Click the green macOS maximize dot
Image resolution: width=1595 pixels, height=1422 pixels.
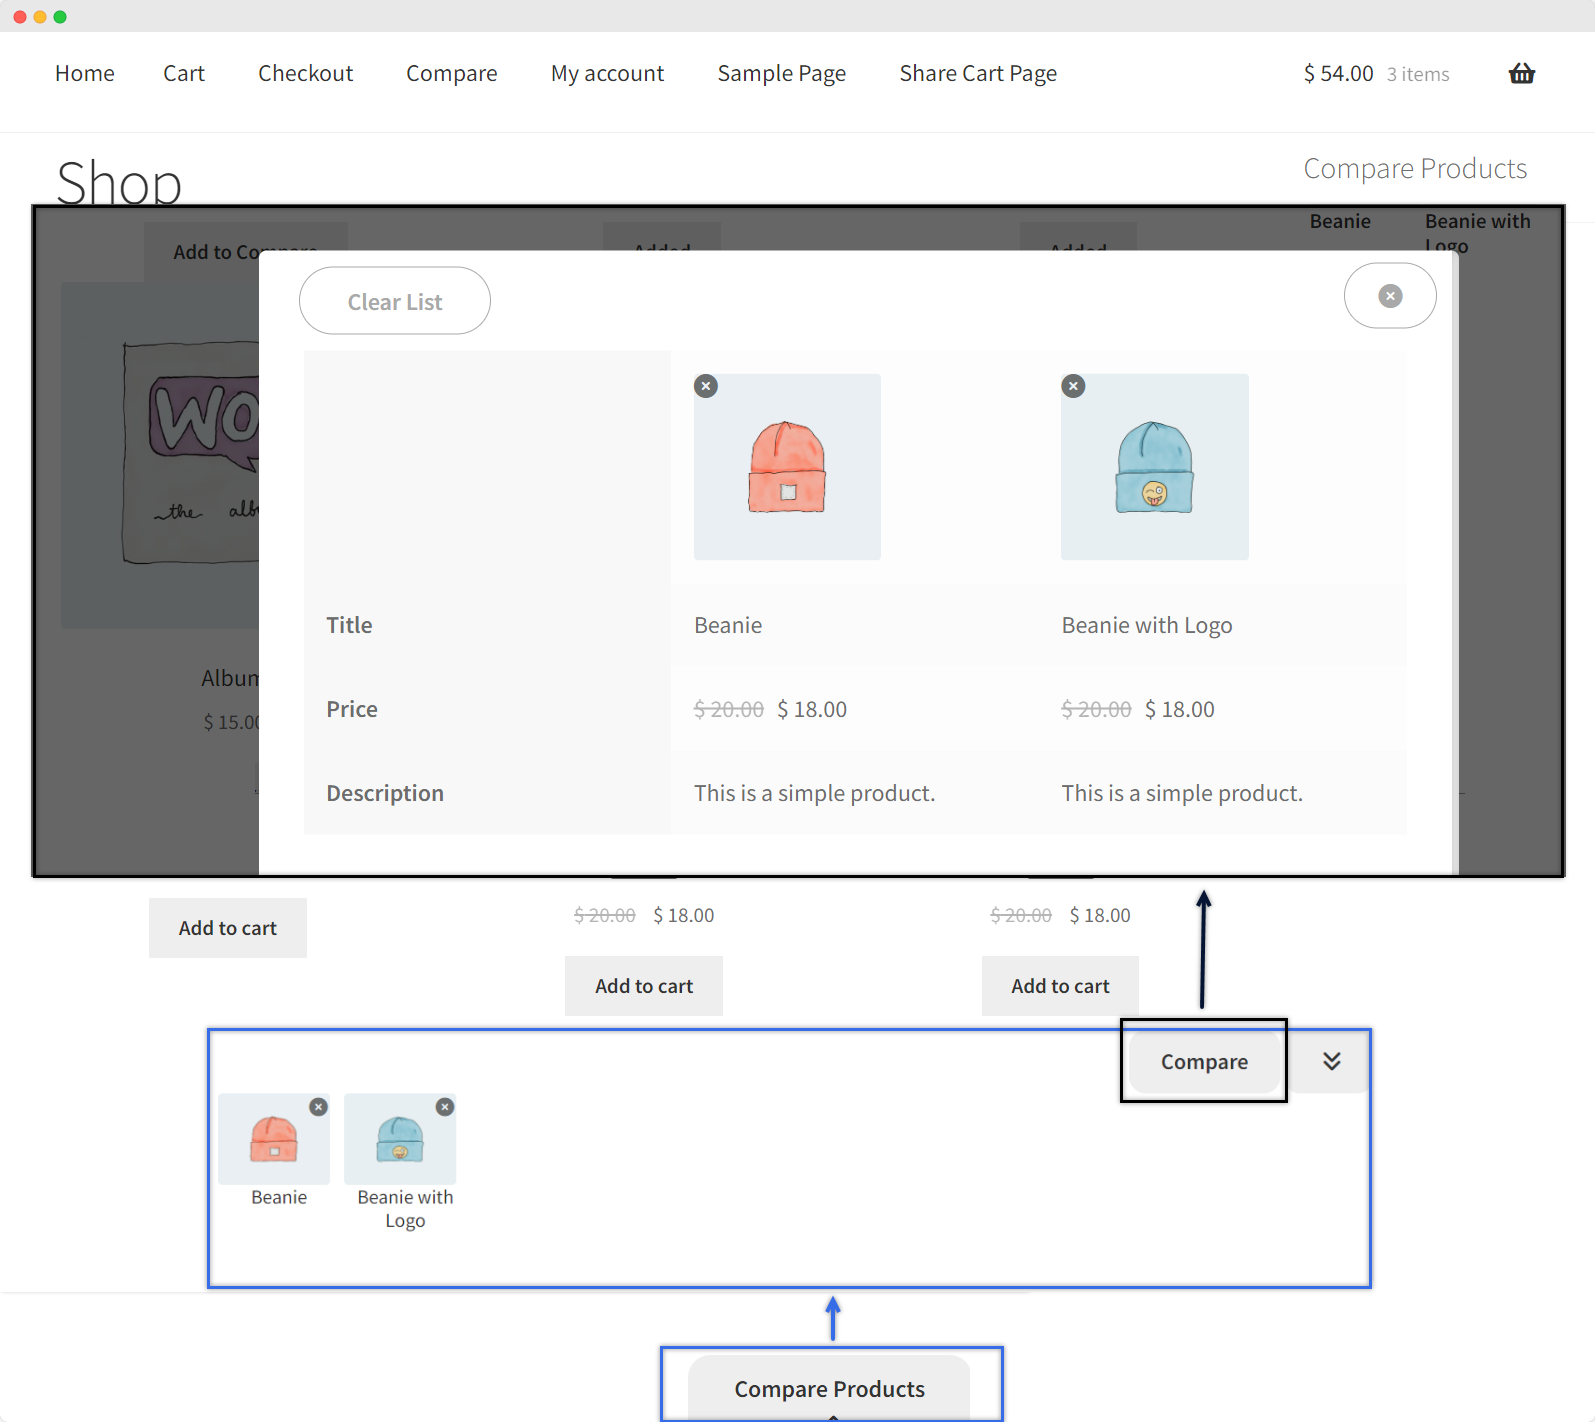60,17
